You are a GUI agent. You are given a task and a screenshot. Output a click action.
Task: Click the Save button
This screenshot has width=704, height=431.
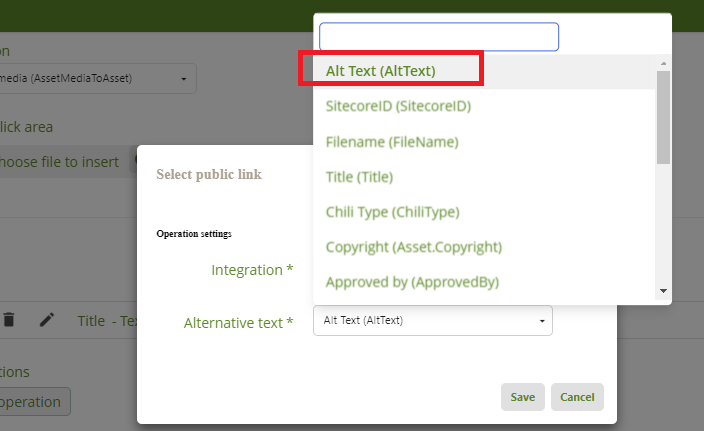point(522,397)
